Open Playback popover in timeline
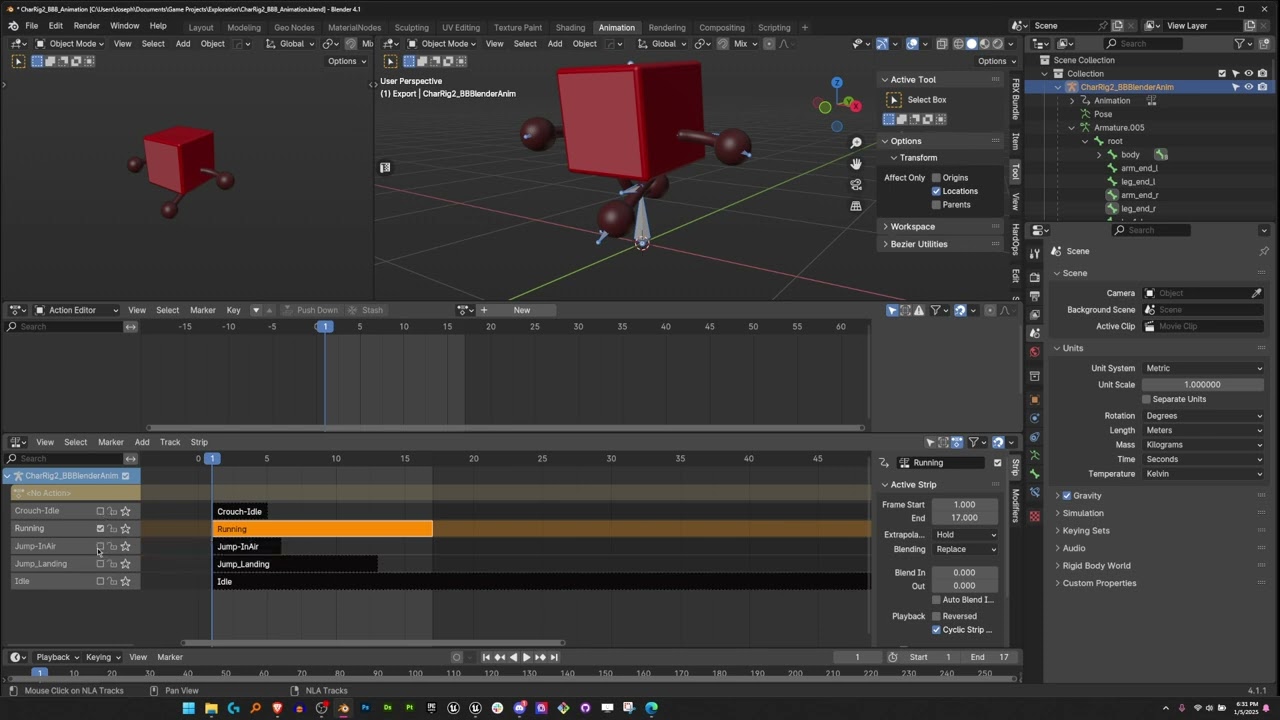 [x=57, y=657]
